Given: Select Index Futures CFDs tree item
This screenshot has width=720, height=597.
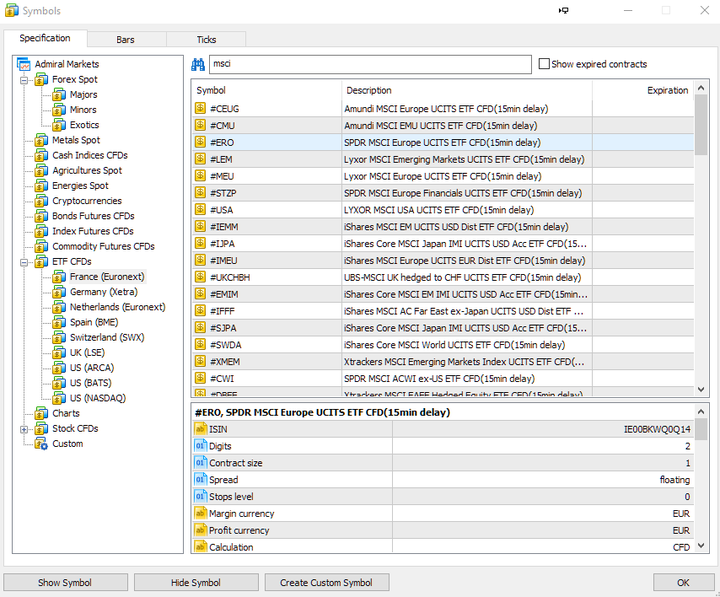Looking at the screenshot, I should click(x=93, y=231).
